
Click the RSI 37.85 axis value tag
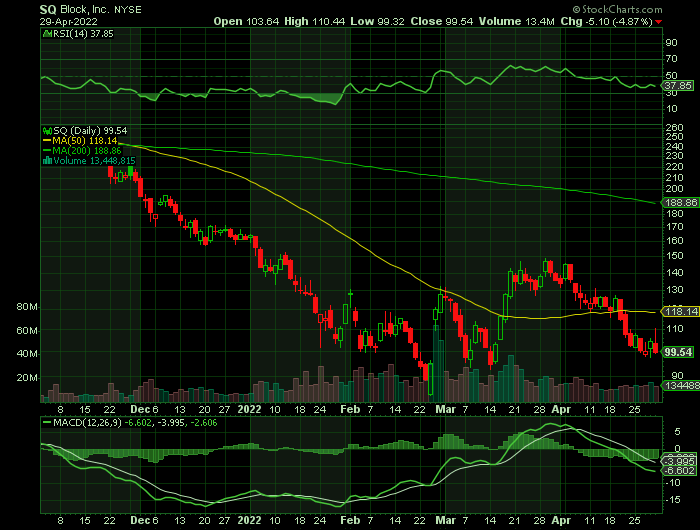coord(678,85)
